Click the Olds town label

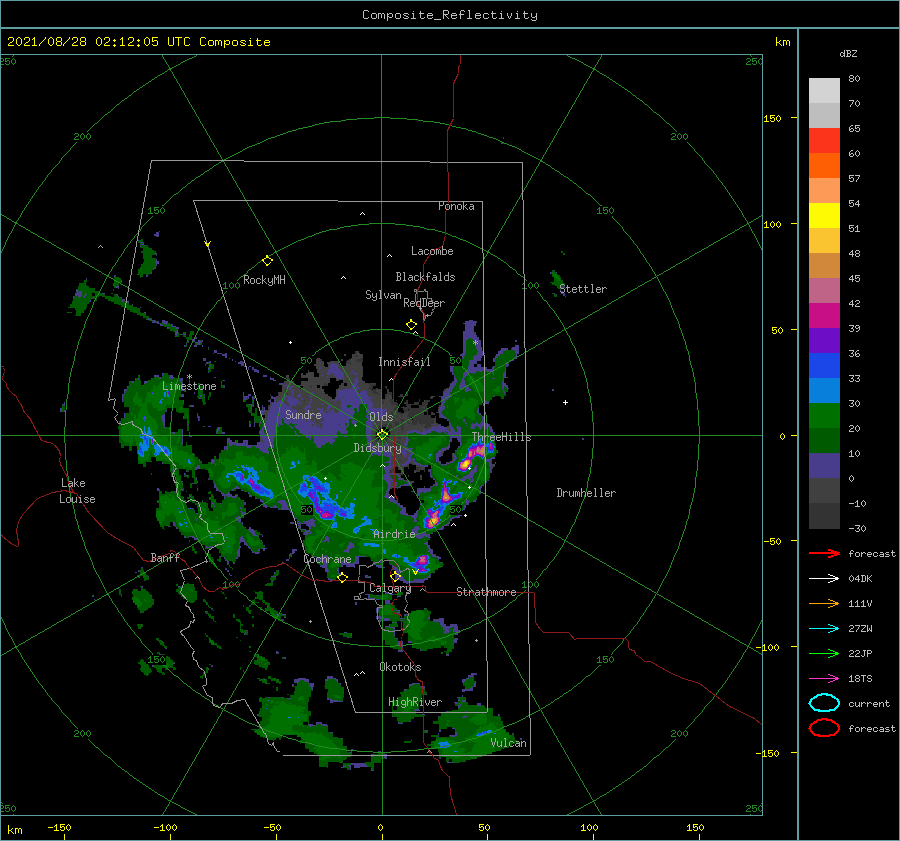[381, 417]
